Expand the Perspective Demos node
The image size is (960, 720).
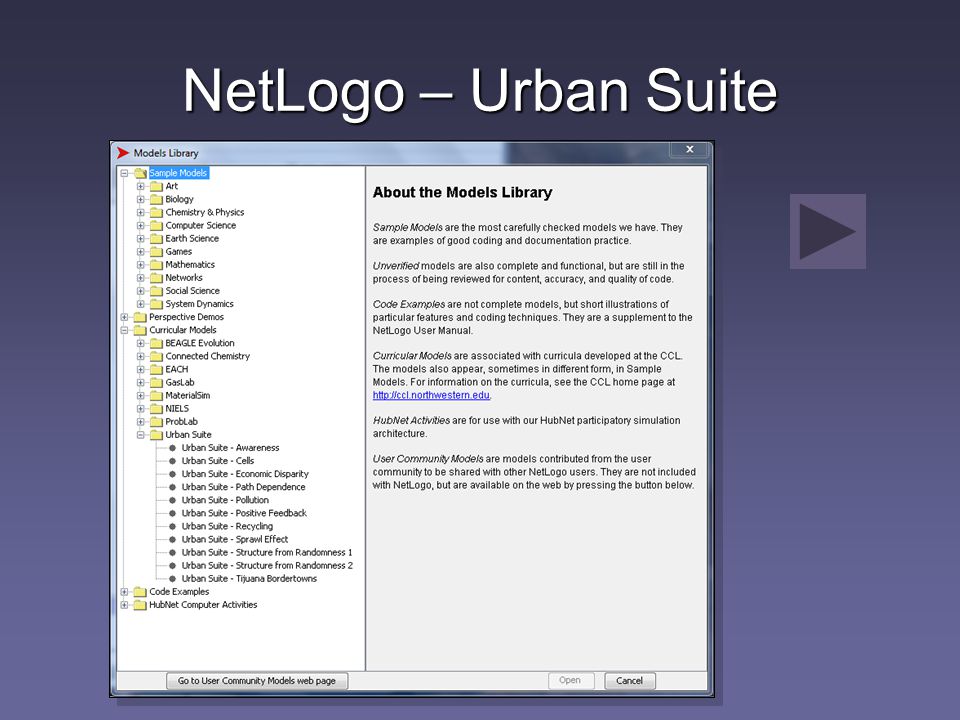coord(124,317)
